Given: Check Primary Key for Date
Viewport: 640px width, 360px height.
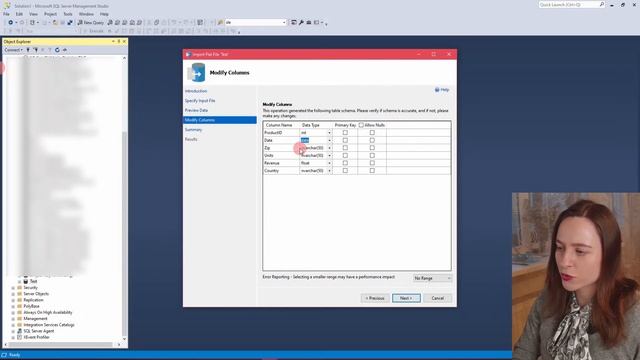Looking at the screenshot, I should (345, 140).
